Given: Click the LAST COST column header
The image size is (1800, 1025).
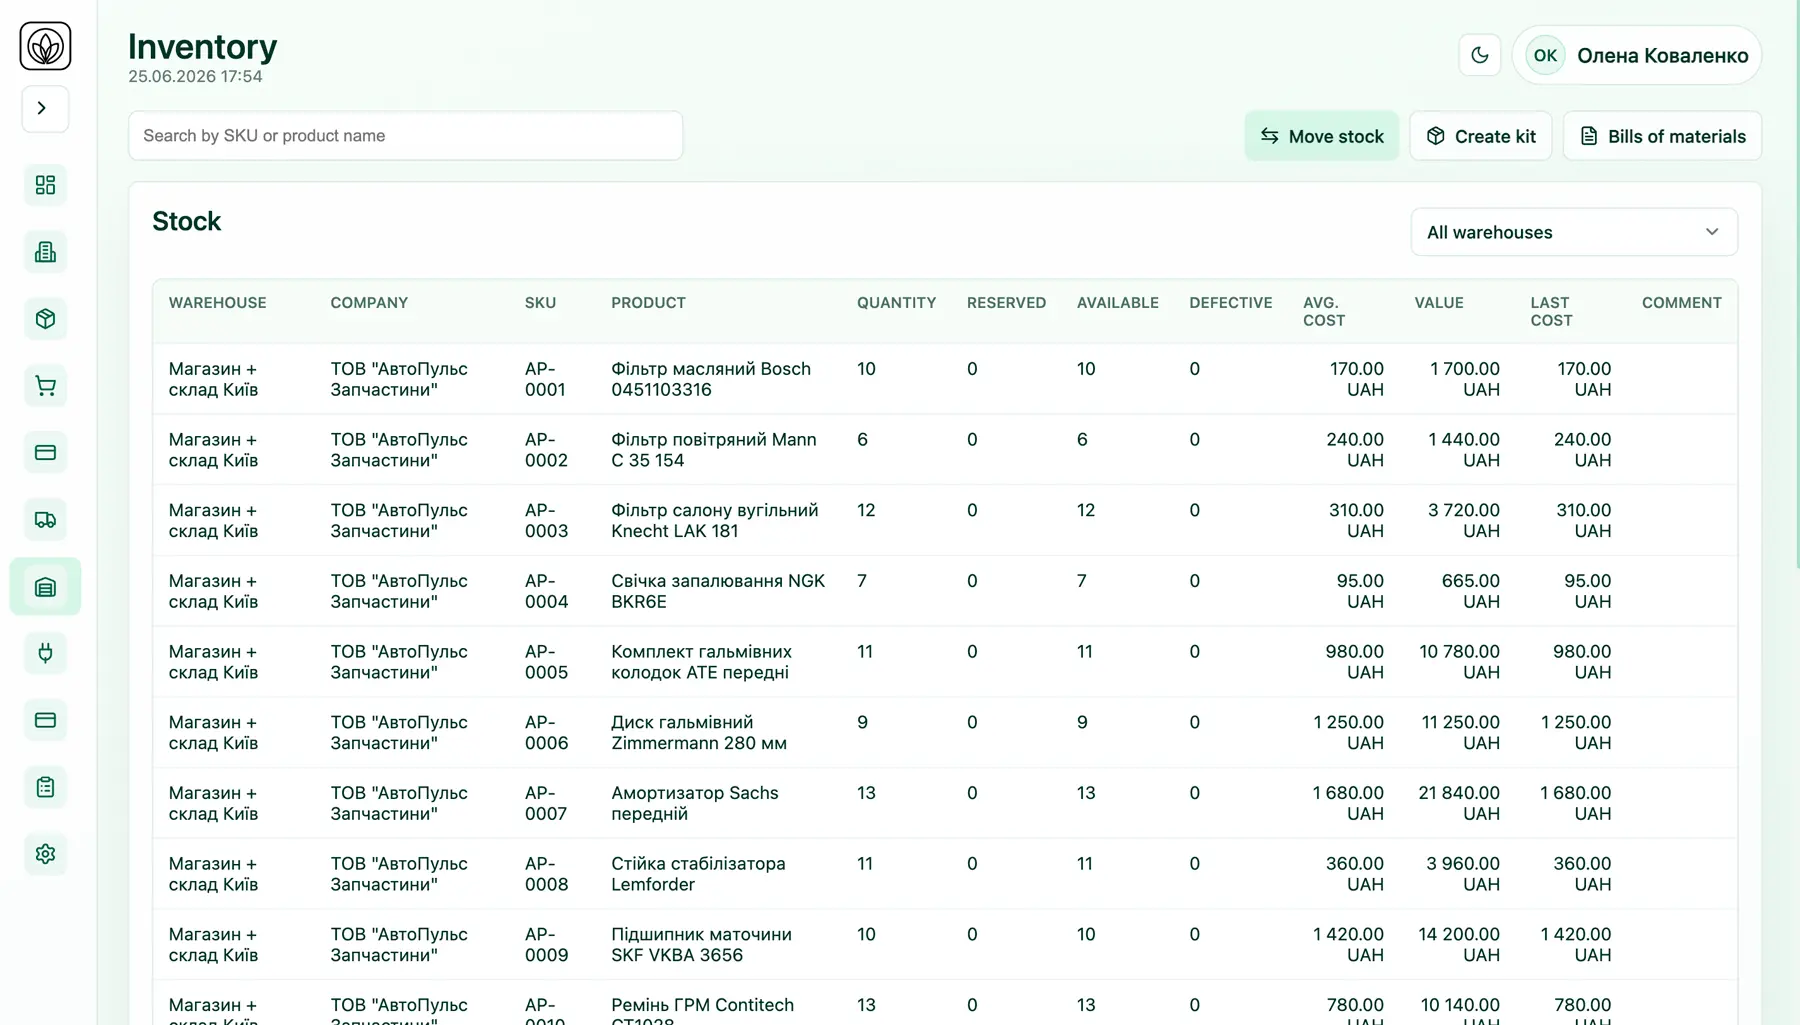Looking at the screenshot, I should (1551, 311).
